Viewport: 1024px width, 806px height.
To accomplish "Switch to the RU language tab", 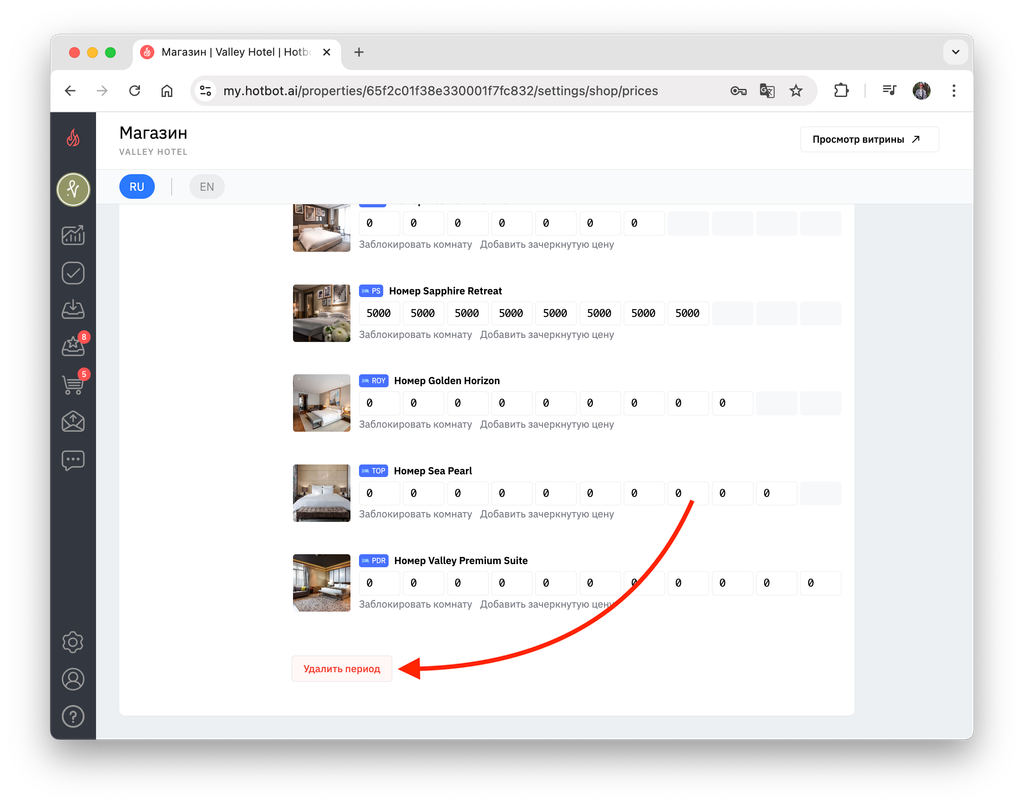I will 136,187.
